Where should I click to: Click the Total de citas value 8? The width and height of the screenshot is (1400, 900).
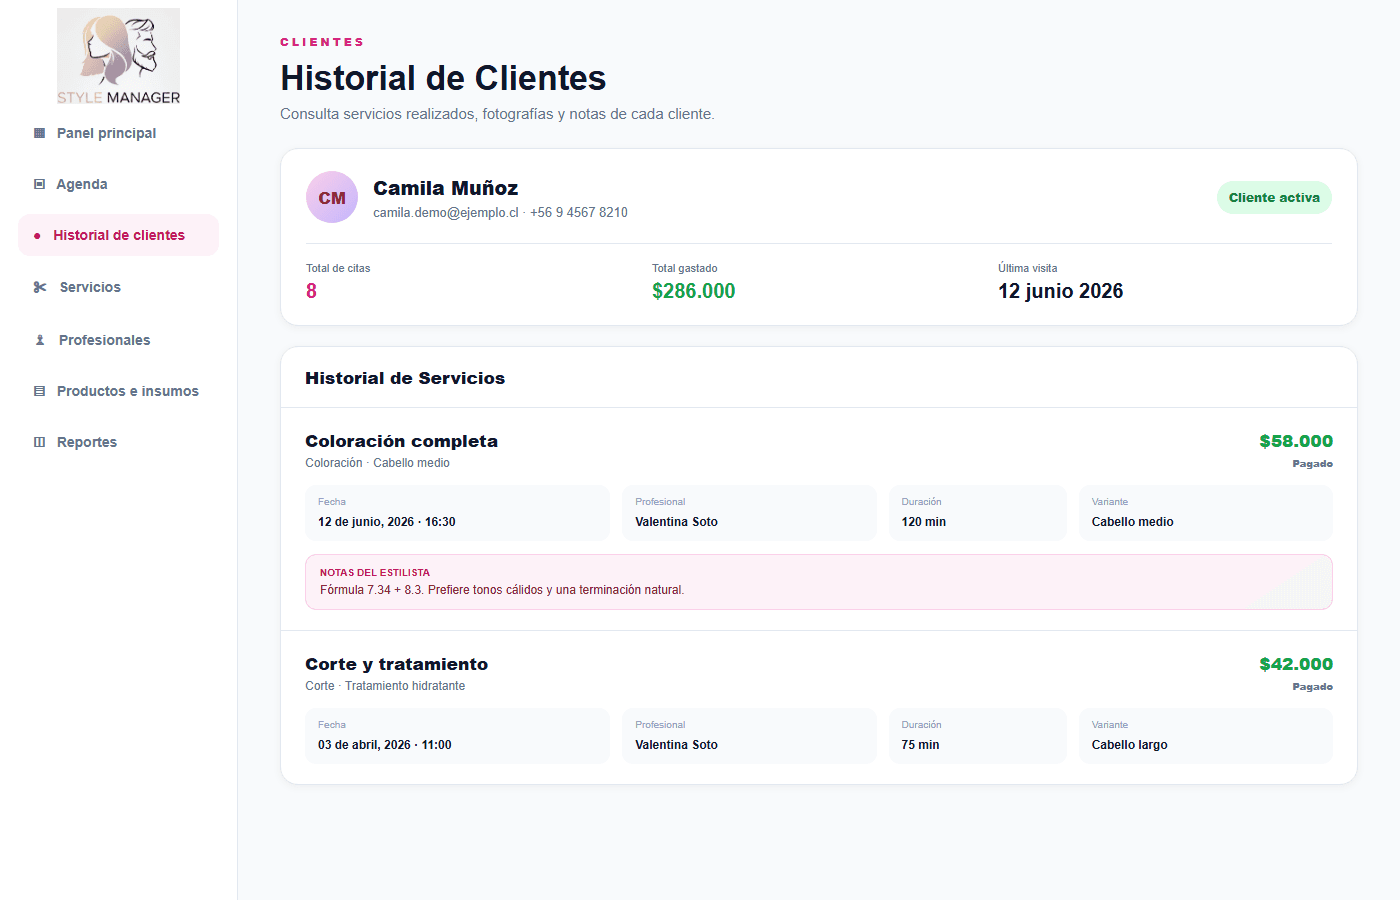click(311, 291)
